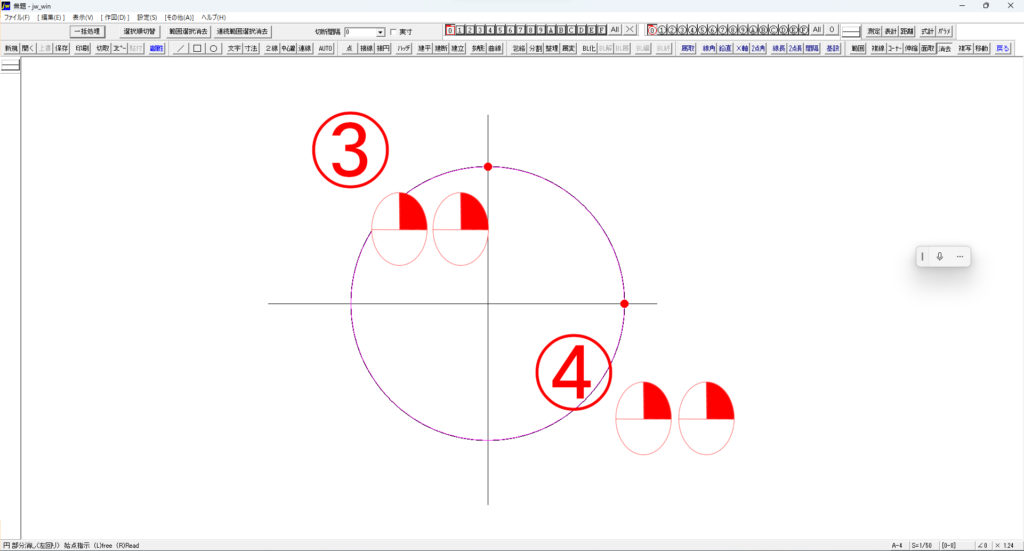Enable the 実寸 checkbox
Screen dimensions: 1024x551
point(393,32)
